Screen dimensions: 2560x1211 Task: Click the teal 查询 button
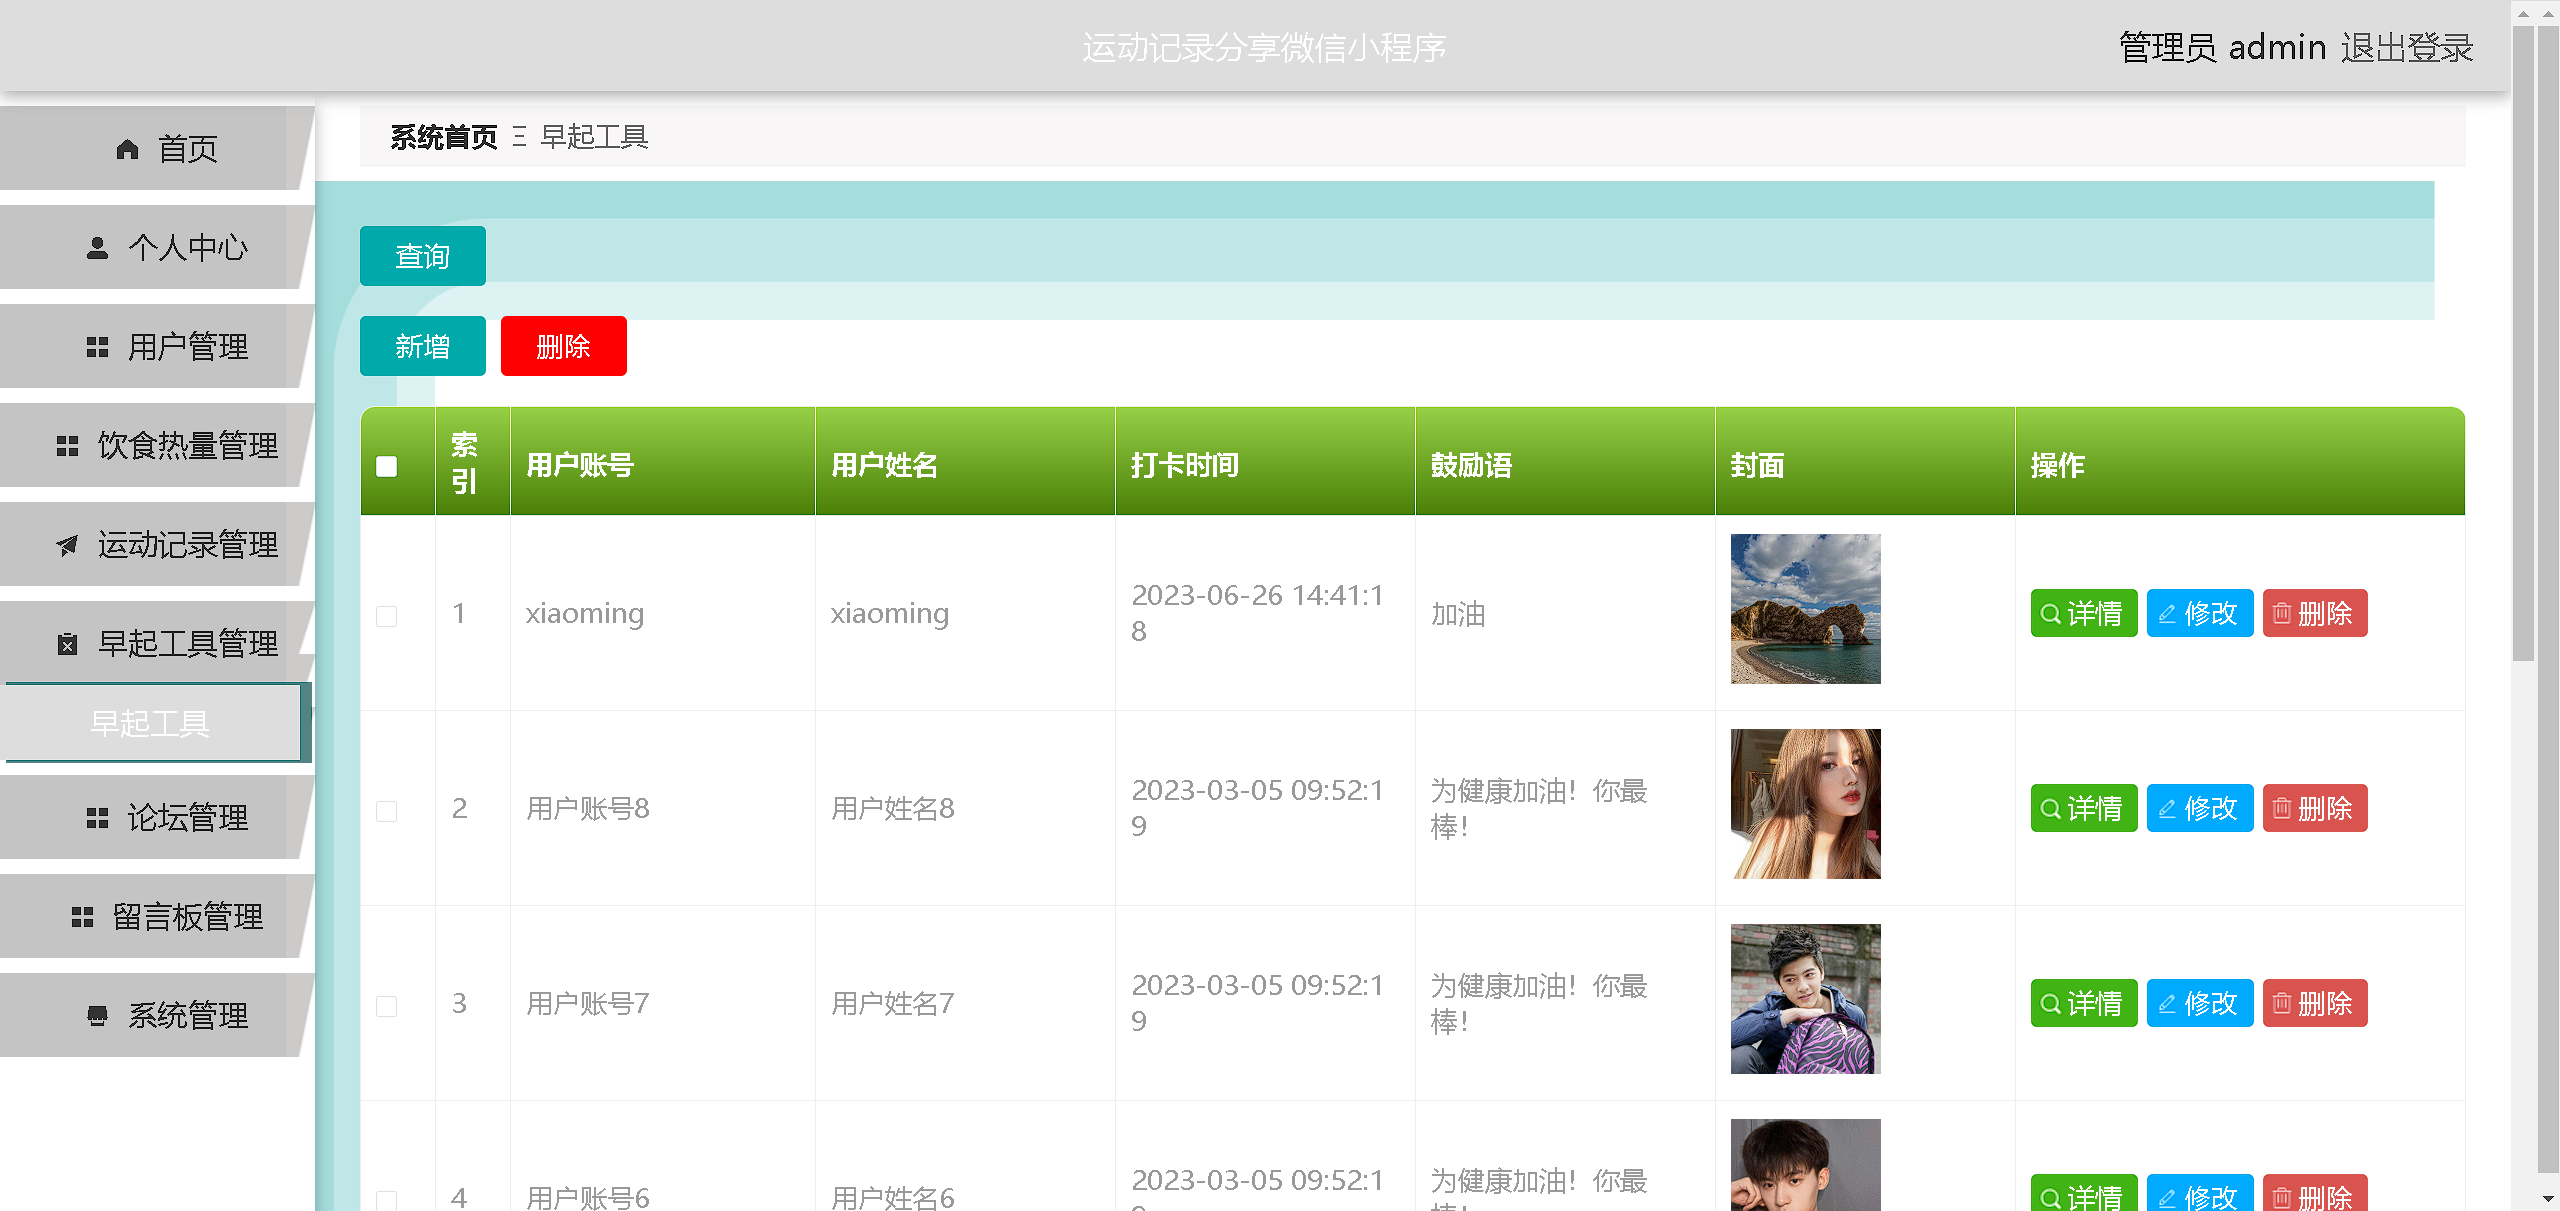click(x=422, y=257)
